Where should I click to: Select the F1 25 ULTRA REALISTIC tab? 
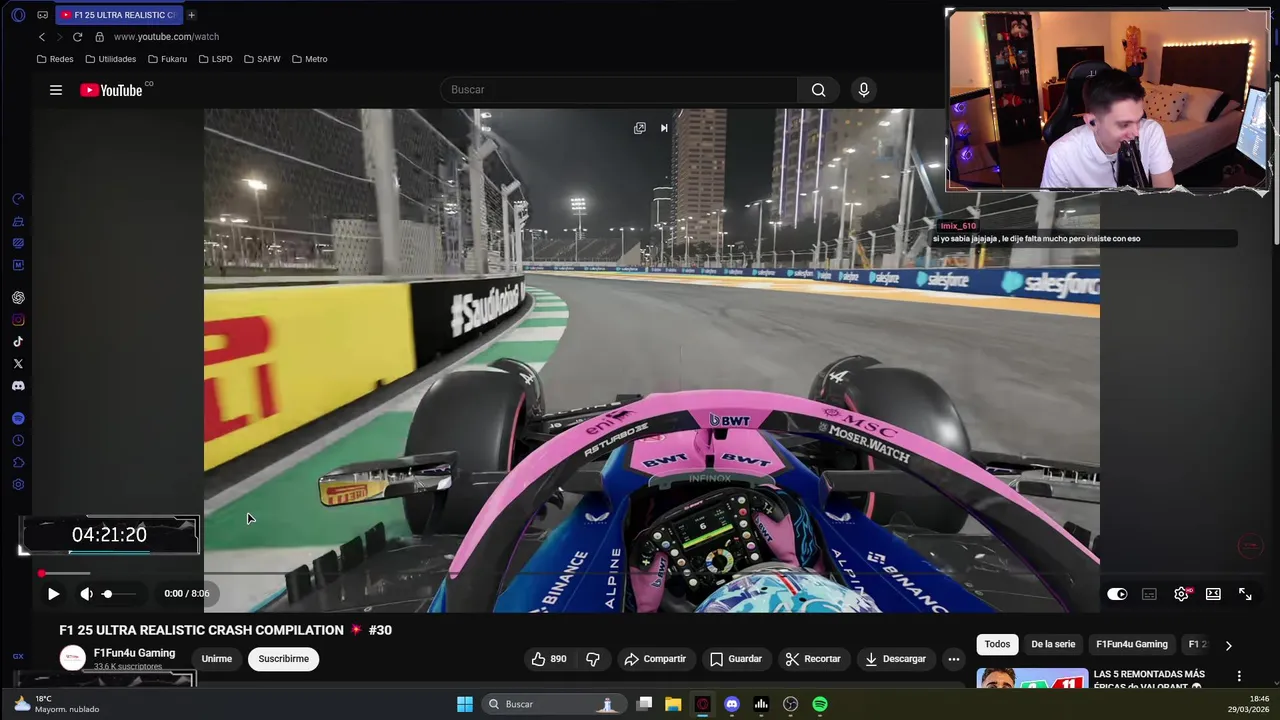[x=118, y=15]
